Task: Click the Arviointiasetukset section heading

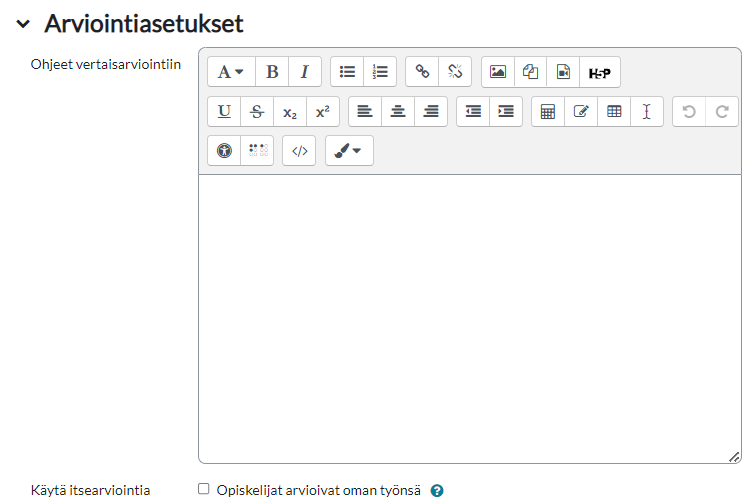Action: coord(143,23)
